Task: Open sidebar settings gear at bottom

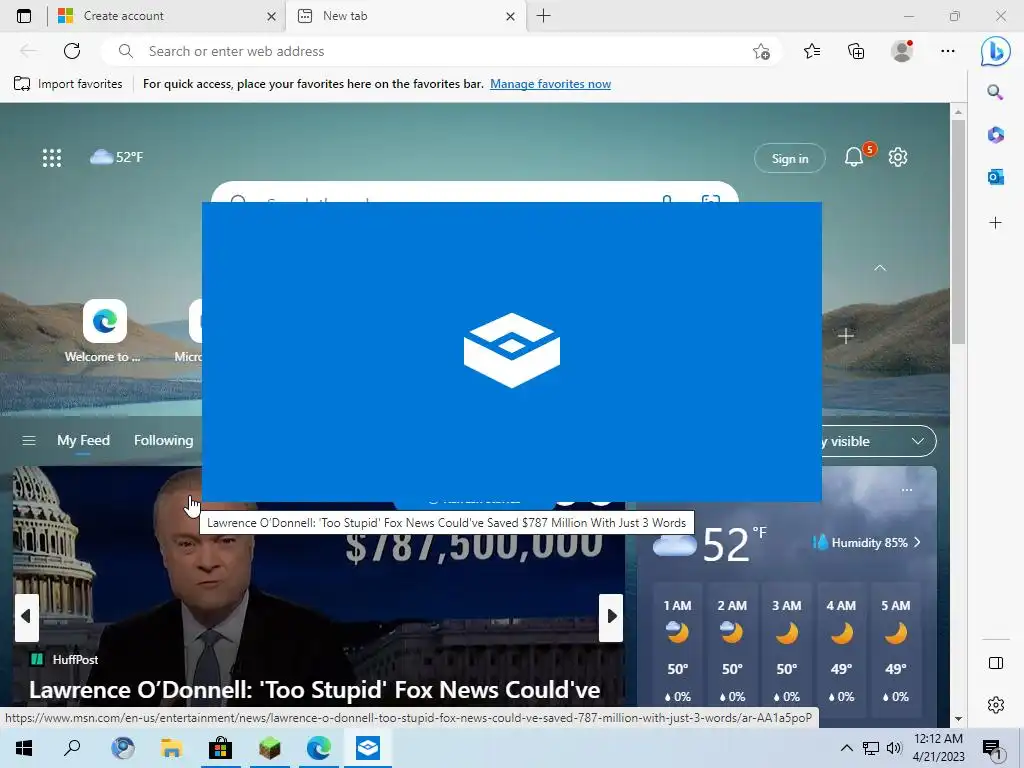Action: 995,705
